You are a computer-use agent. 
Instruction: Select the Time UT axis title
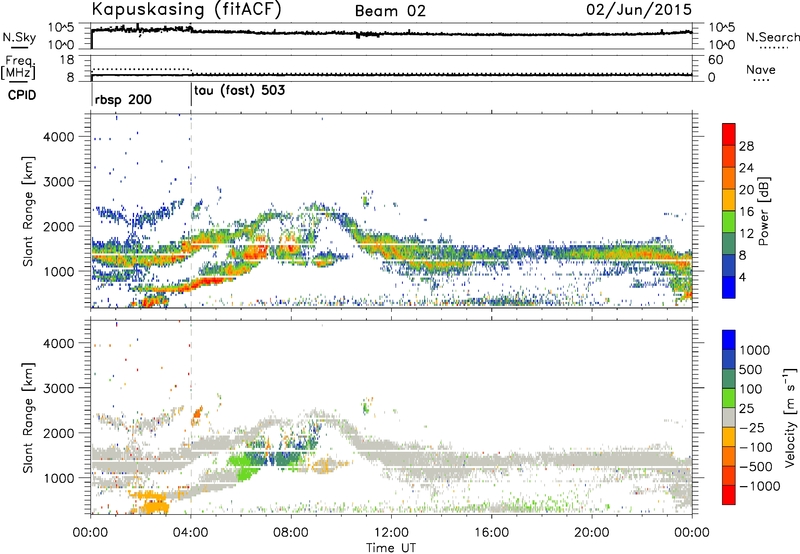tap(391, 548)
